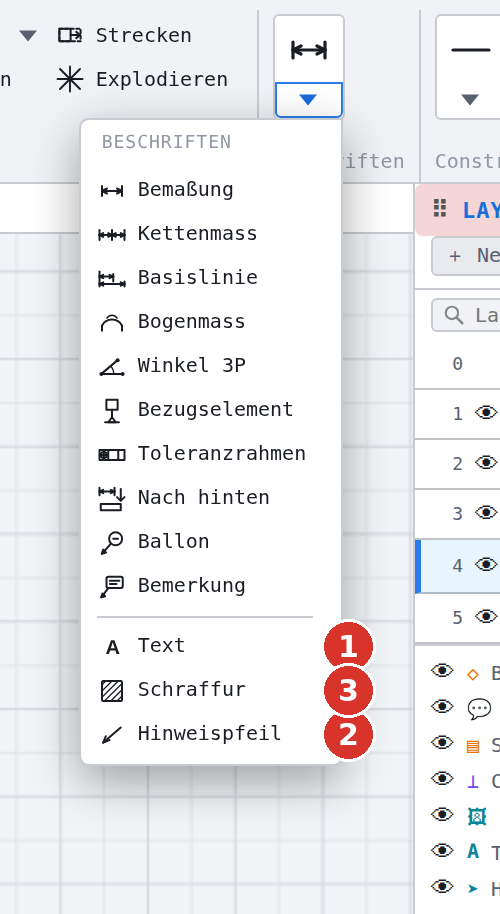Focus the layer search input field
The width and height of the screenshot is (500, 914).
click(466, 315)
